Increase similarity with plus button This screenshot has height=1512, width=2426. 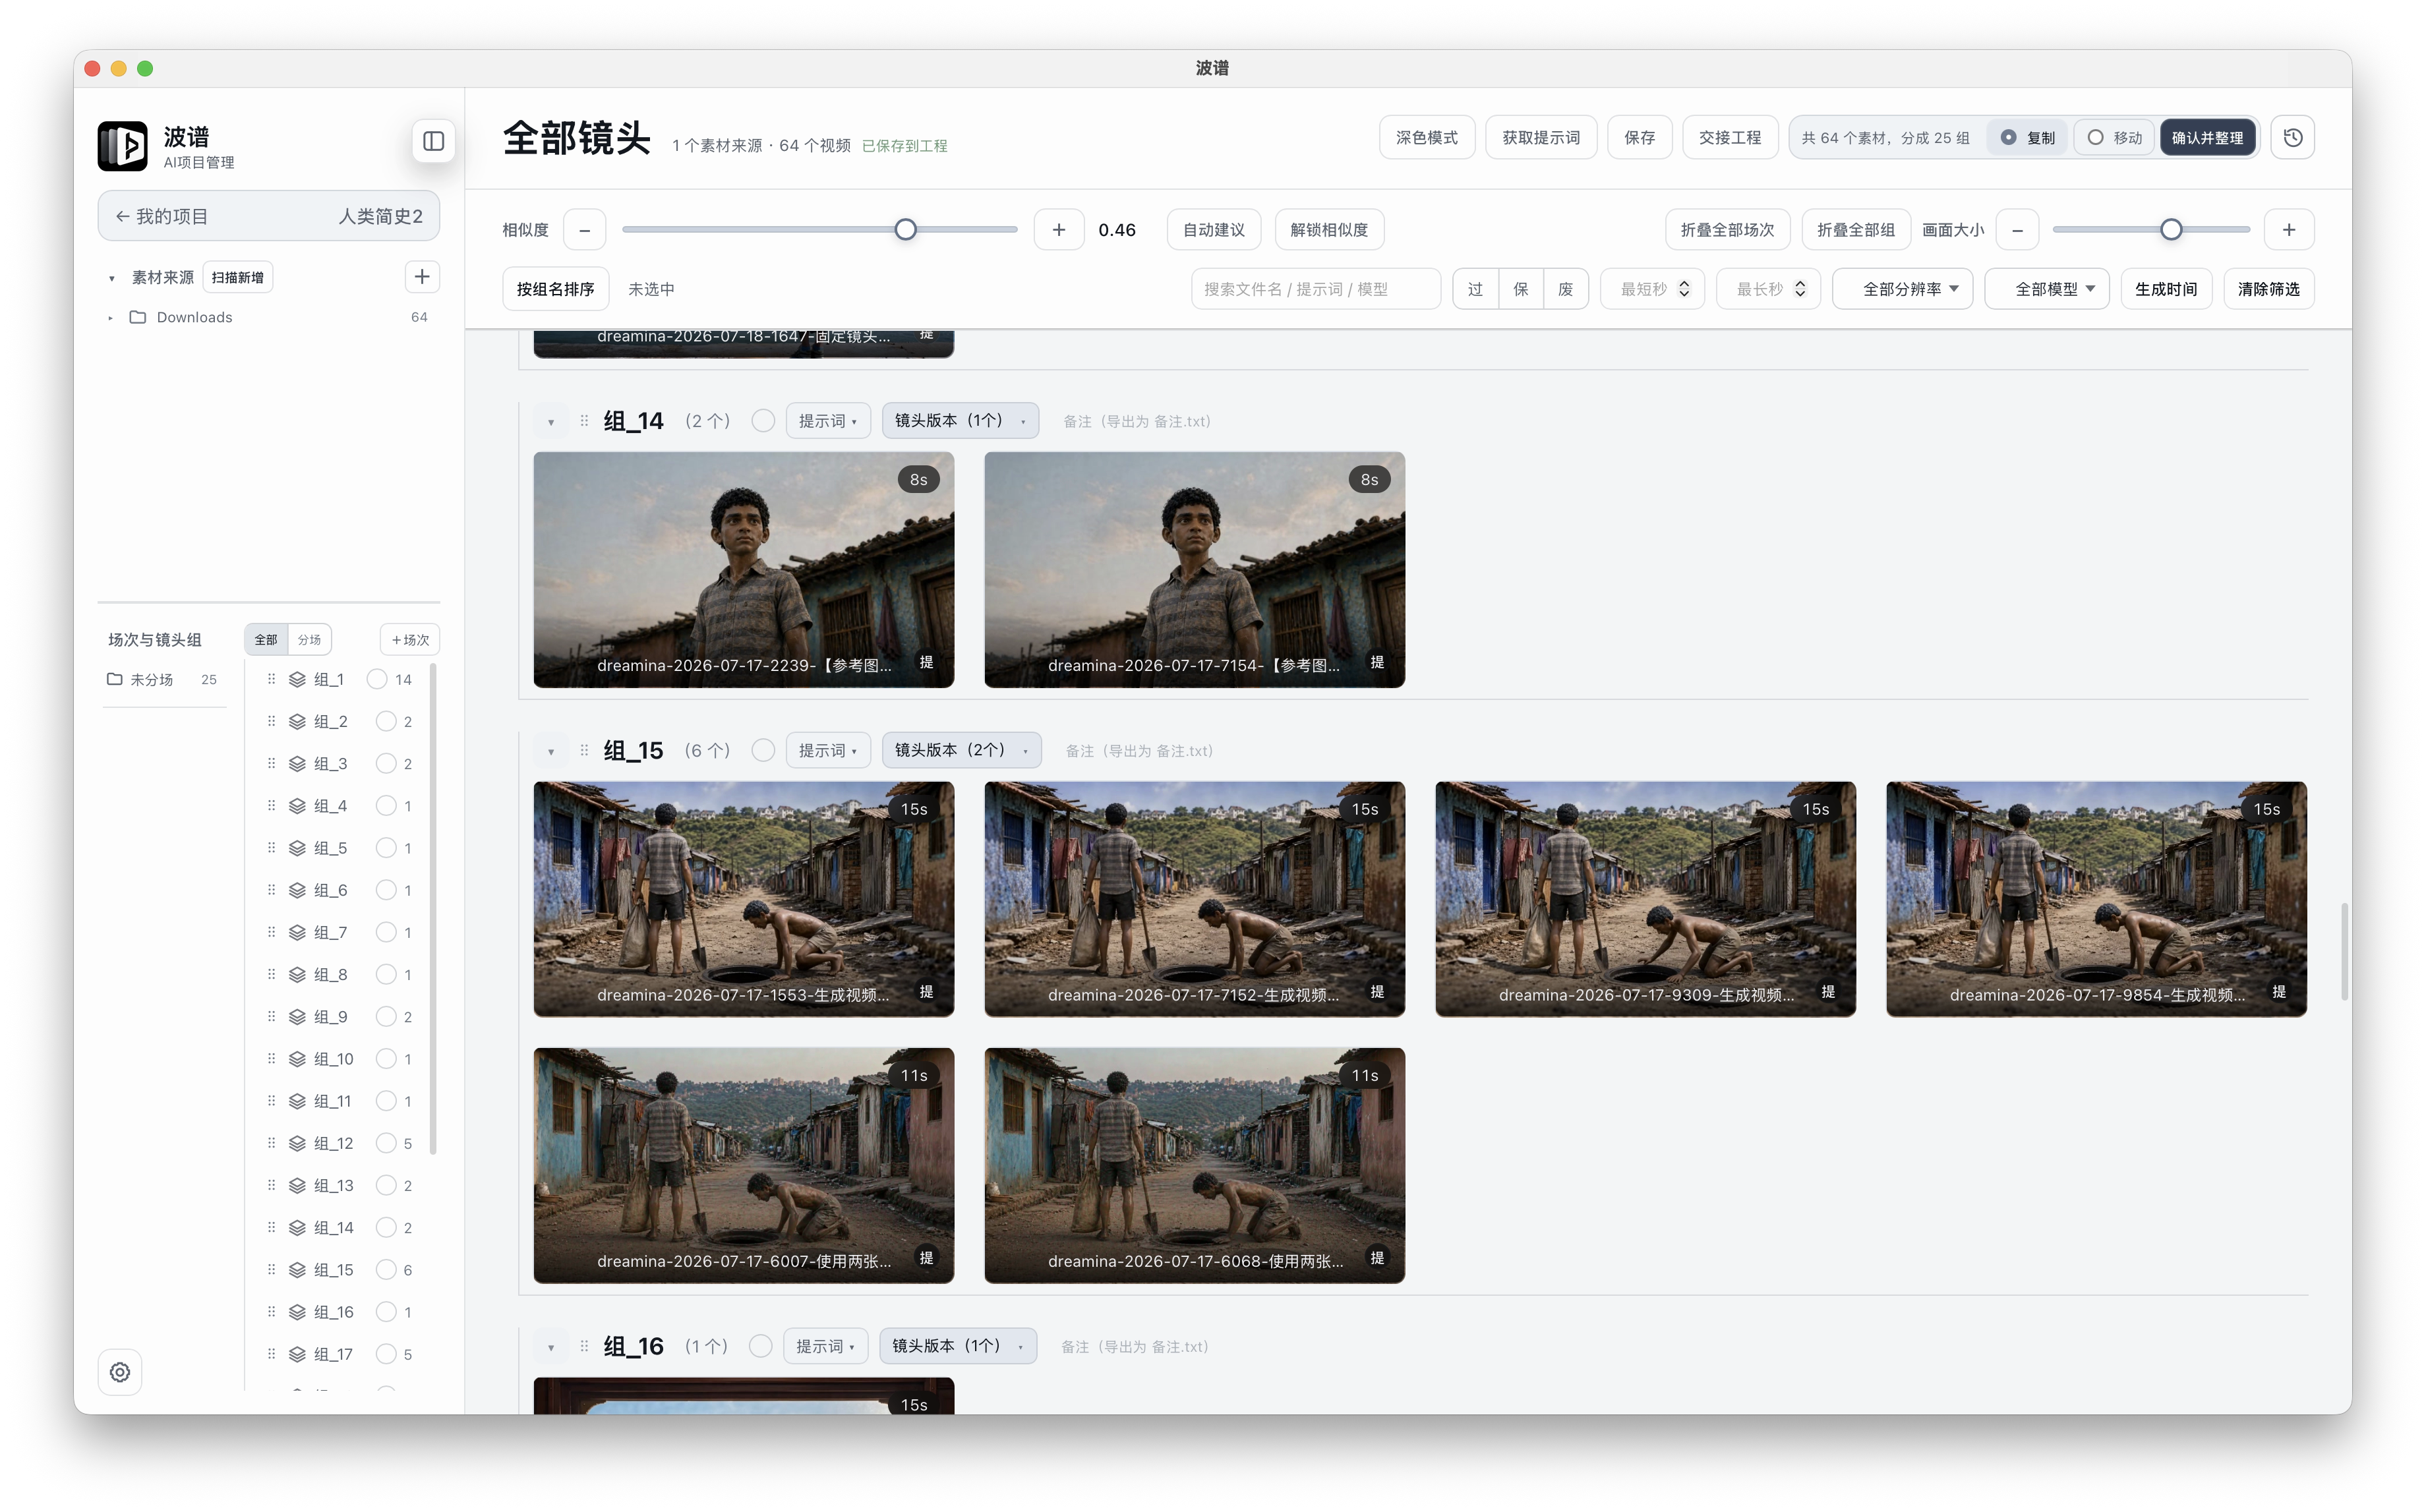[x=1059, y=230]
